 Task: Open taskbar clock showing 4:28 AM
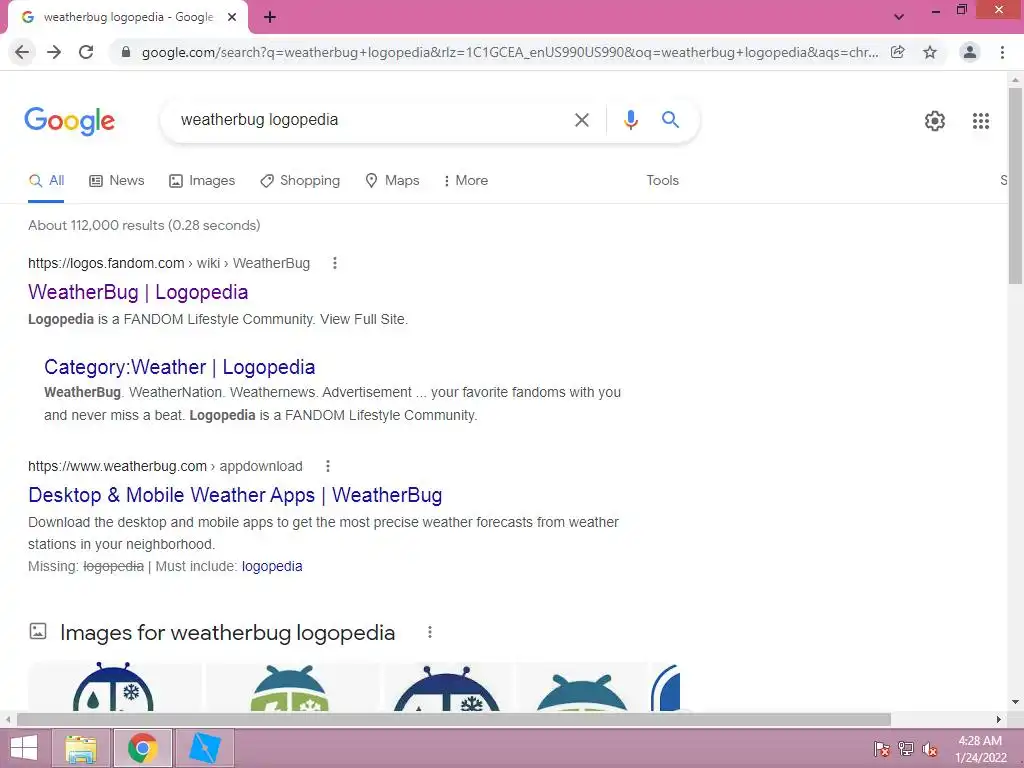pos(981,749)
